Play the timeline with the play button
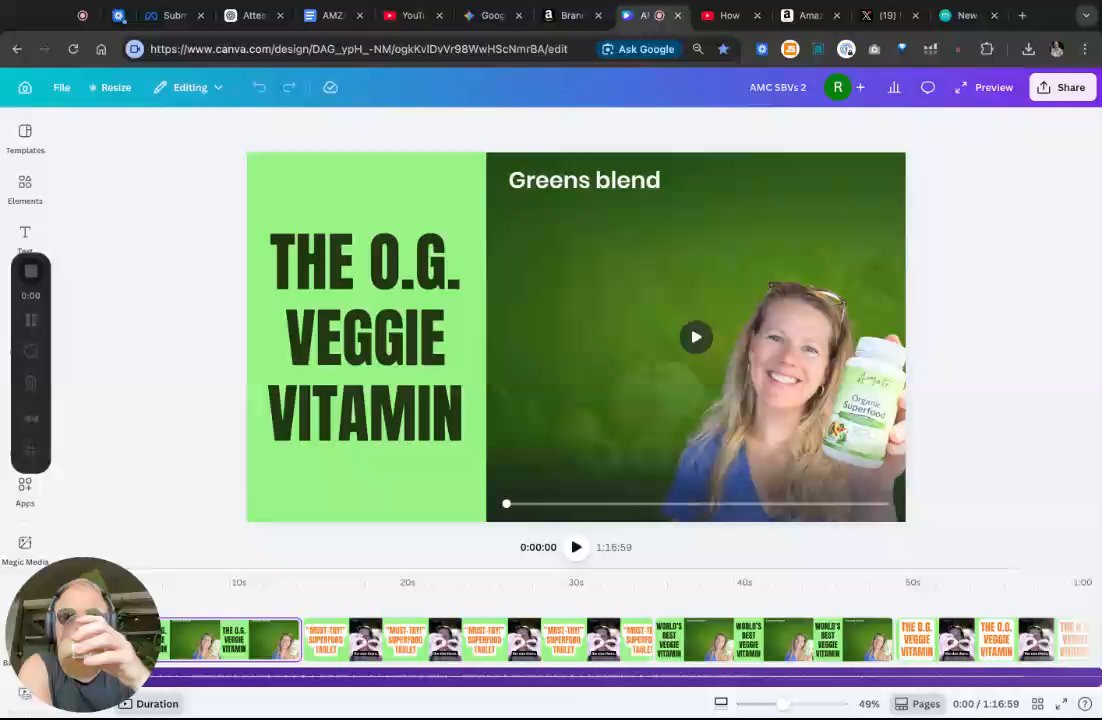This screenshot has height=720, width=1102. 576,547
